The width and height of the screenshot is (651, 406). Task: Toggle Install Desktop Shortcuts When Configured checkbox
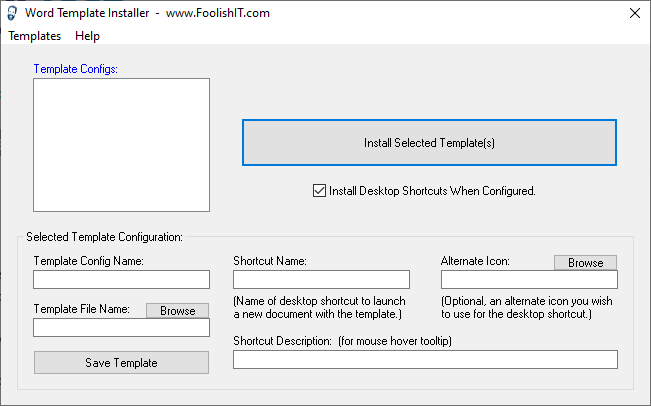tap(319, 191)
